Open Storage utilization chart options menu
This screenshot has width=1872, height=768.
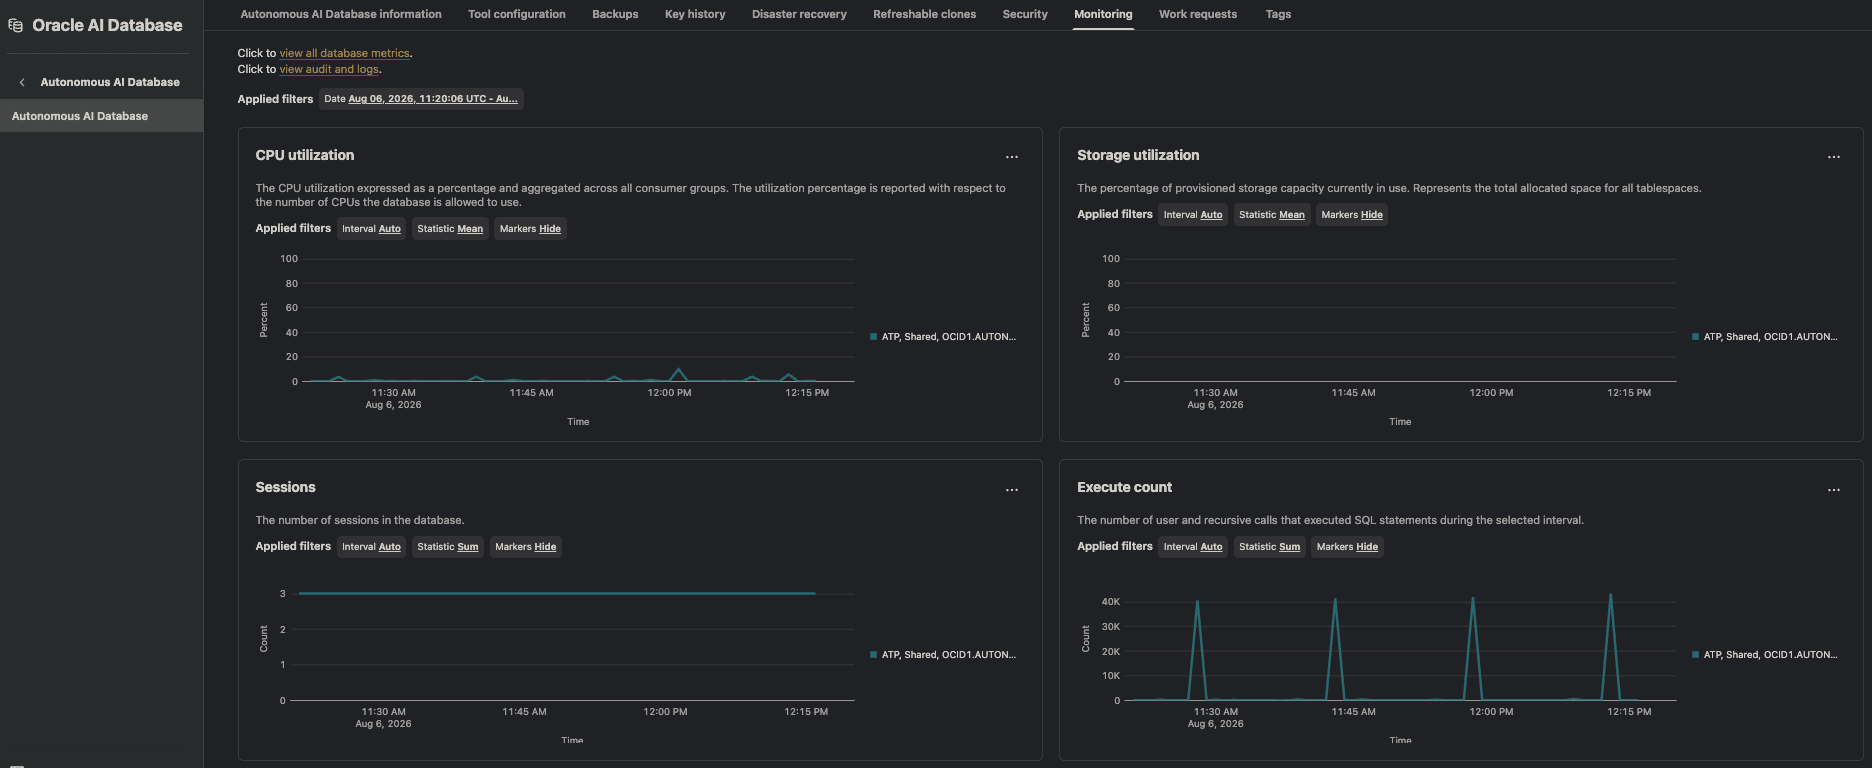1834,157
